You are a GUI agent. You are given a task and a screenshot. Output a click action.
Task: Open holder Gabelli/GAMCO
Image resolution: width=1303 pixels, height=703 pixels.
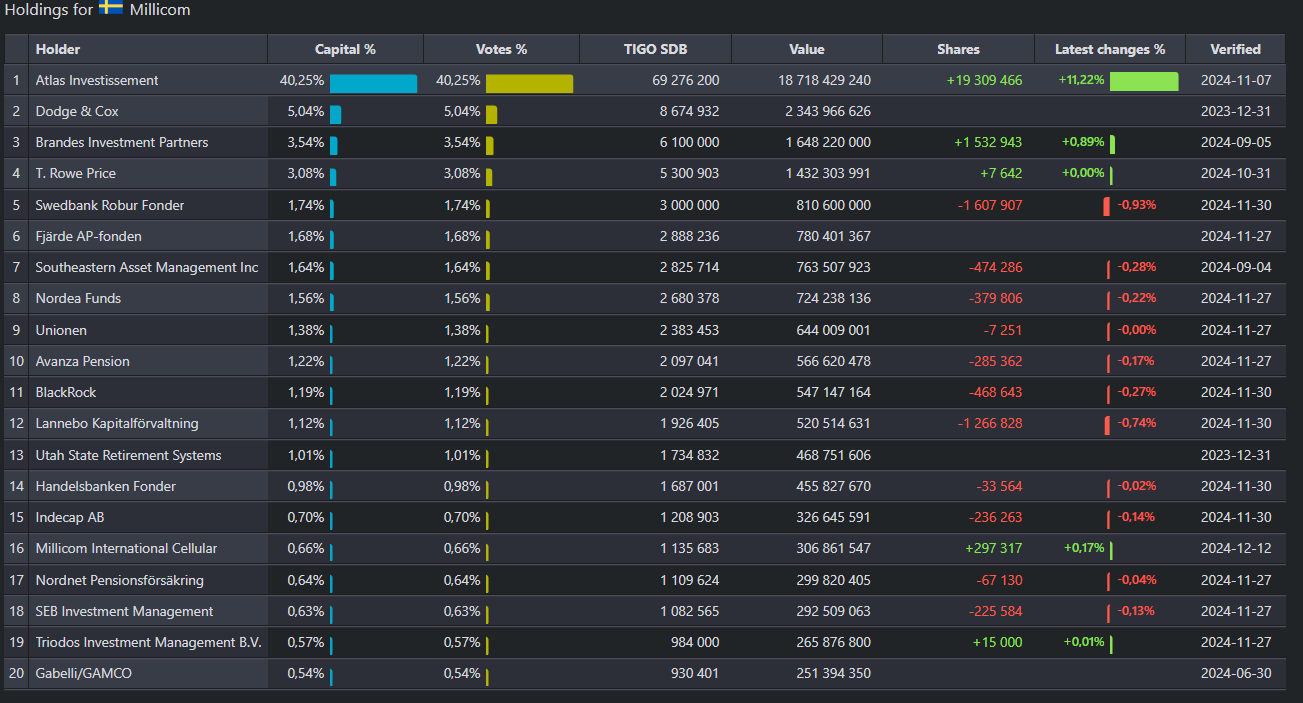84,673
